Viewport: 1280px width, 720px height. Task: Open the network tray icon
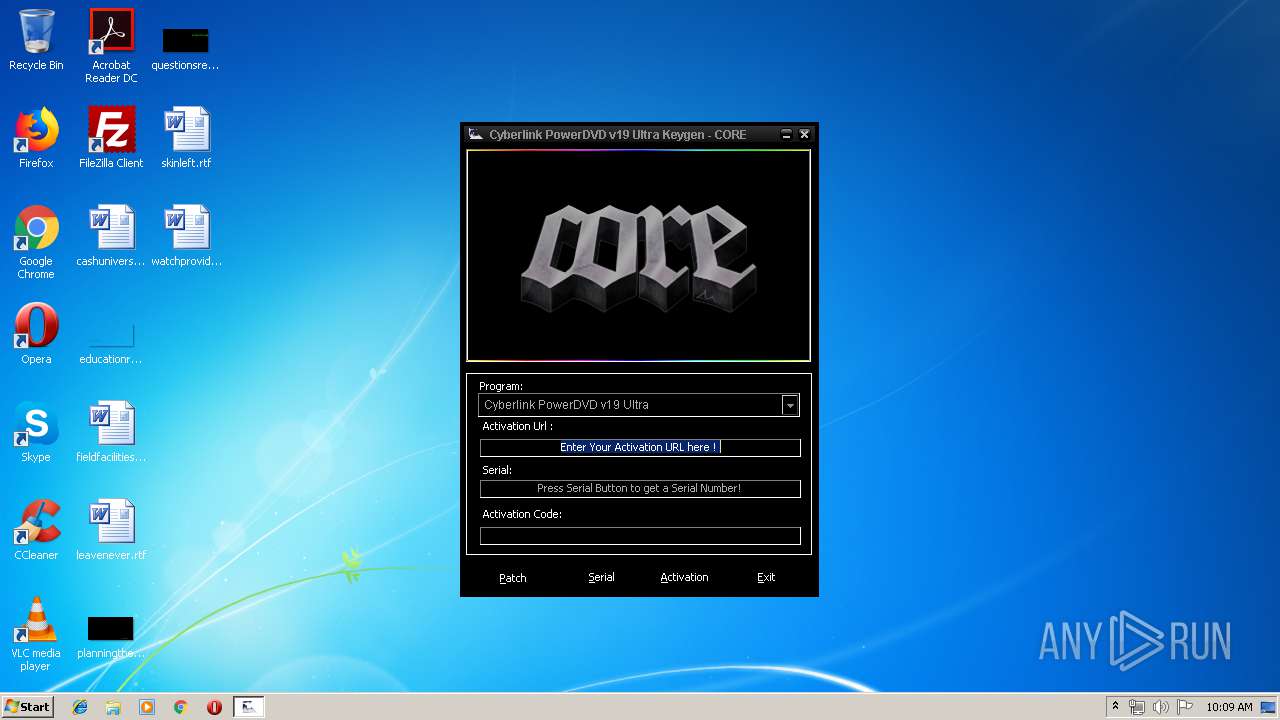1137,707
